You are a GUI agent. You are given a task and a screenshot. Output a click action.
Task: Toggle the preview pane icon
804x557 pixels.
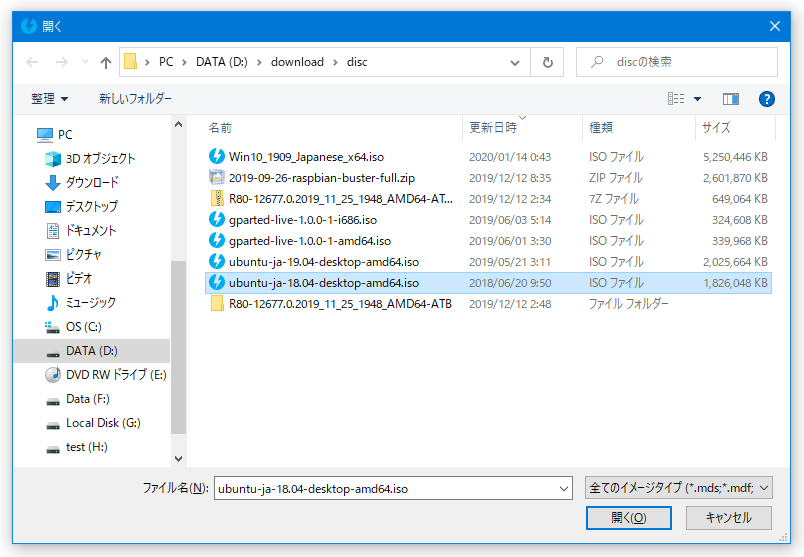click(x=731, y=98)
